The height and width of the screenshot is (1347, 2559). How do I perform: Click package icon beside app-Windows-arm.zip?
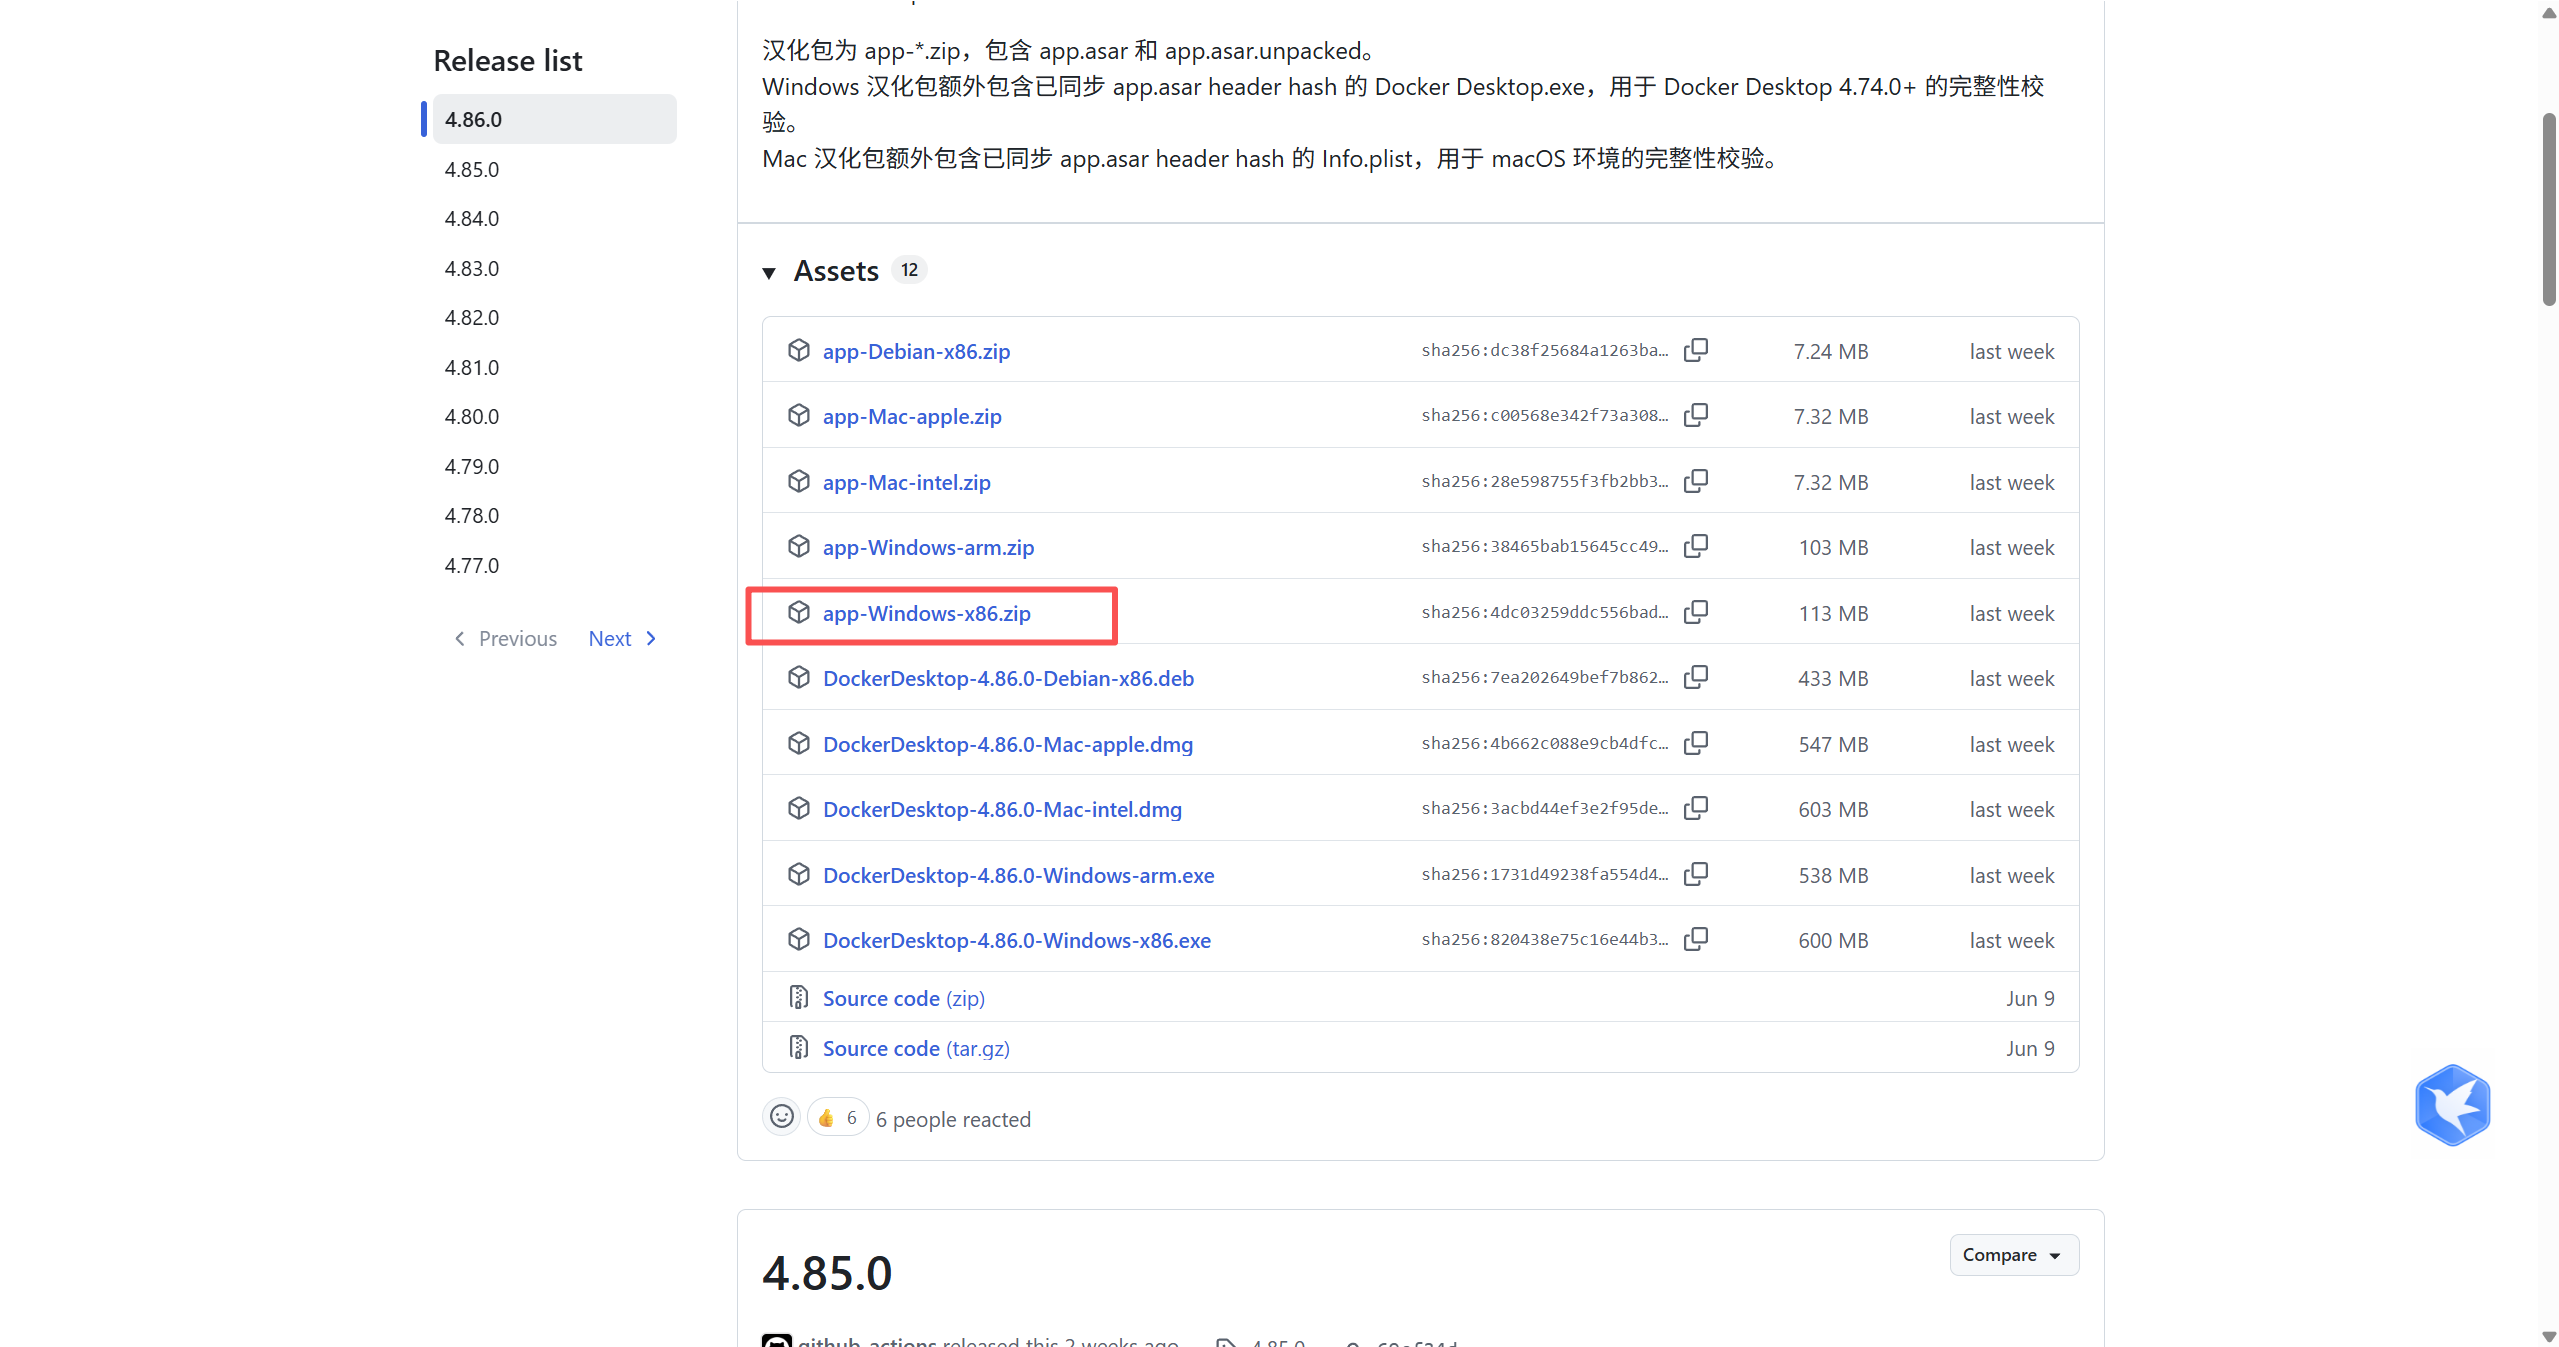798,546
